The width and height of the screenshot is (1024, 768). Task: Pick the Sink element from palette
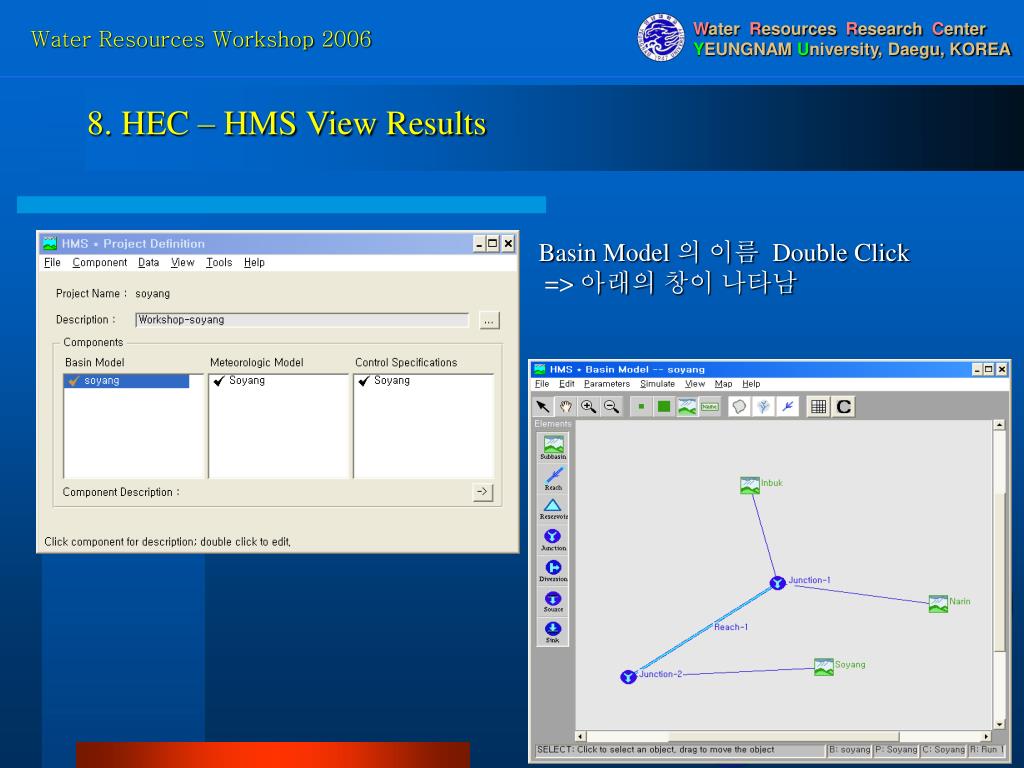point(553,632)
